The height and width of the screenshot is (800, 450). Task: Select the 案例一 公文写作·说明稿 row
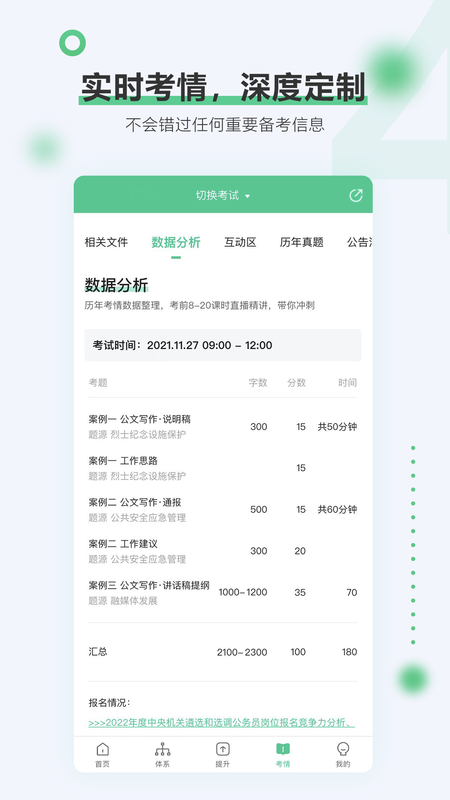(x=223, y=427)
